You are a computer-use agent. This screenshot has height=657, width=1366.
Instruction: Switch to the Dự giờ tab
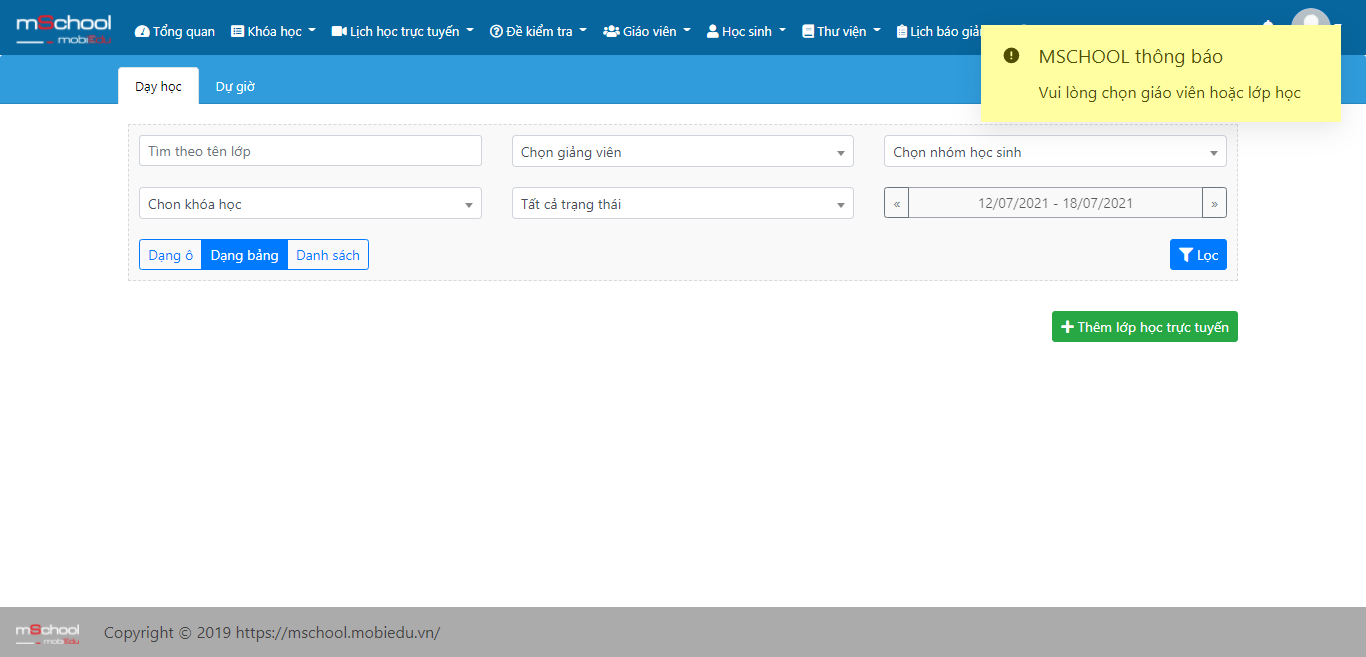tap(235, 86)
